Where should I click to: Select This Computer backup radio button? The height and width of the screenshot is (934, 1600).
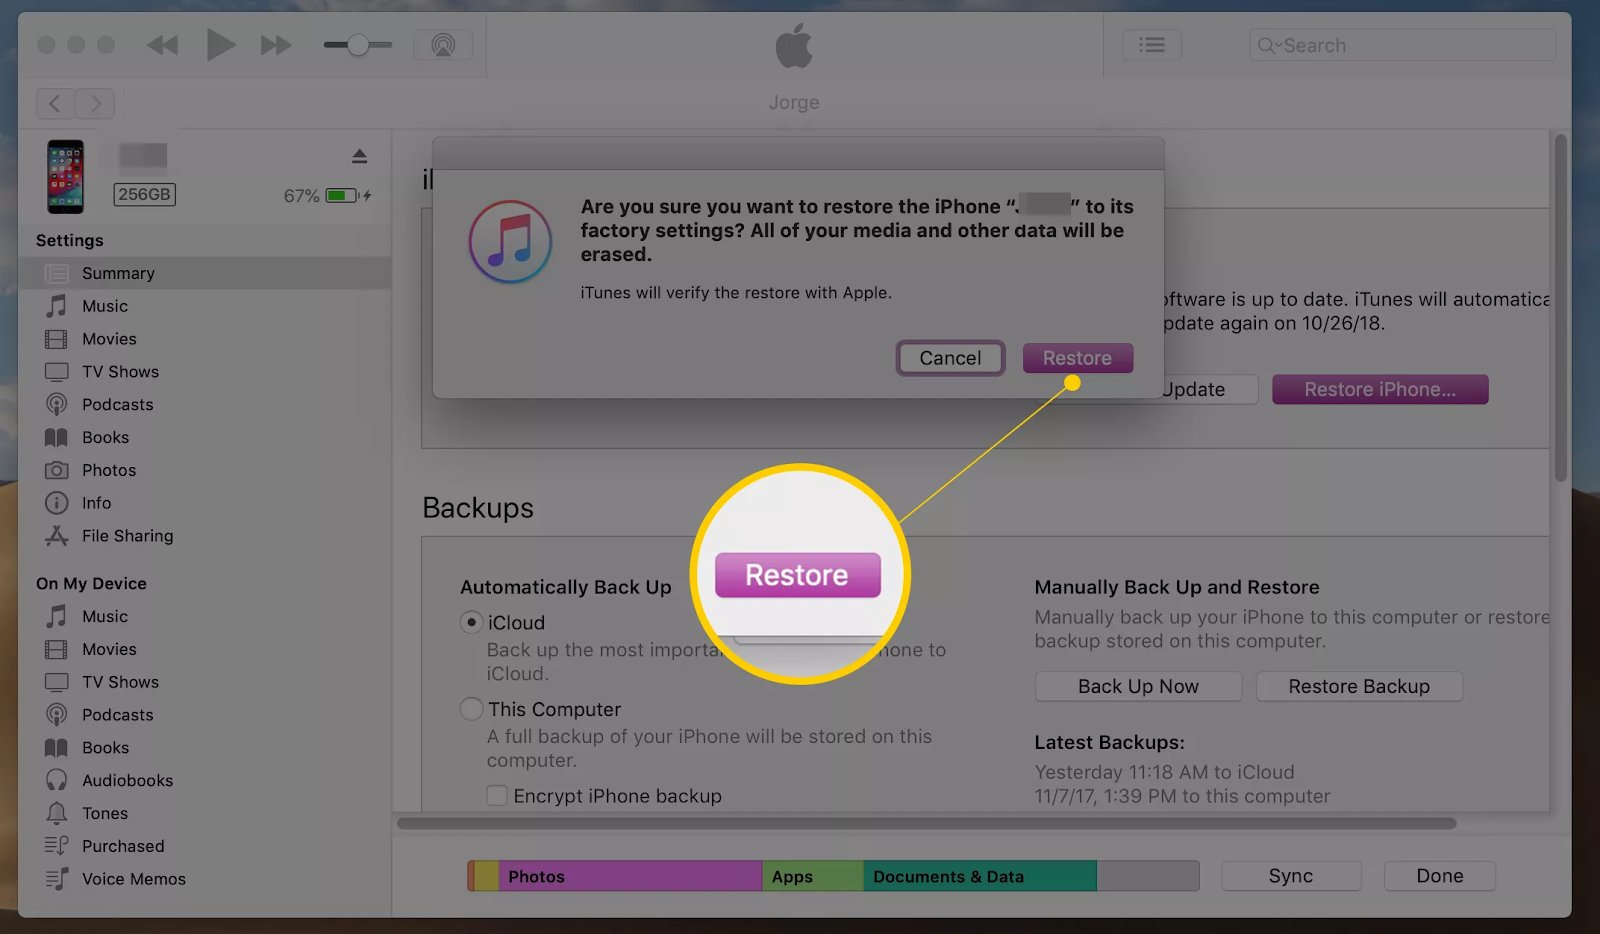pos(471,709)
